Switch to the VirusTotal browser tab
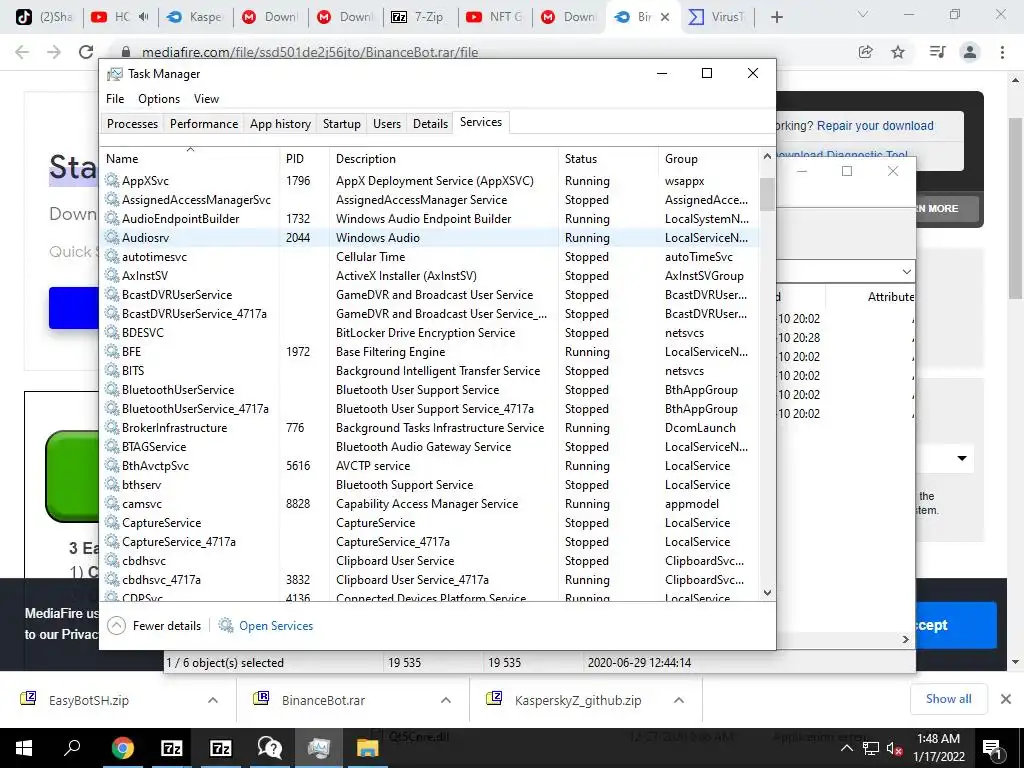The width and height of the screenshot is (1024, 768). tap(718, 17)
